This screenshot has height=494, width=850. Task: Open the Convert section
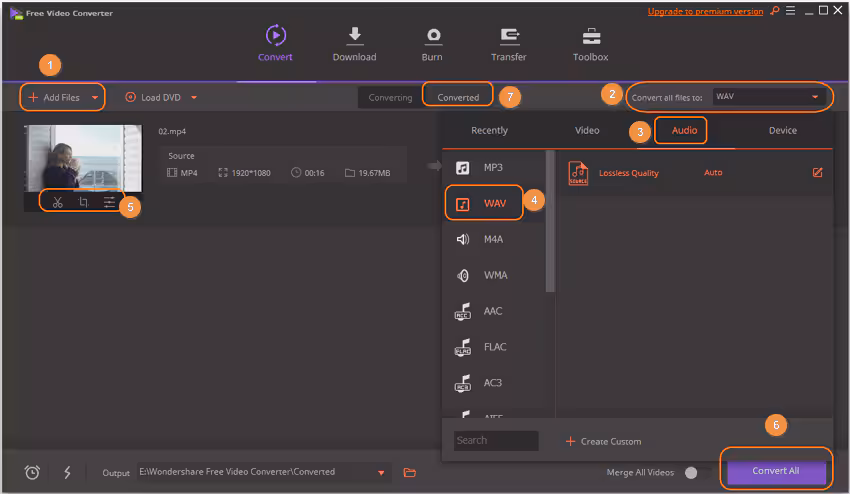[x=275, y=43]
